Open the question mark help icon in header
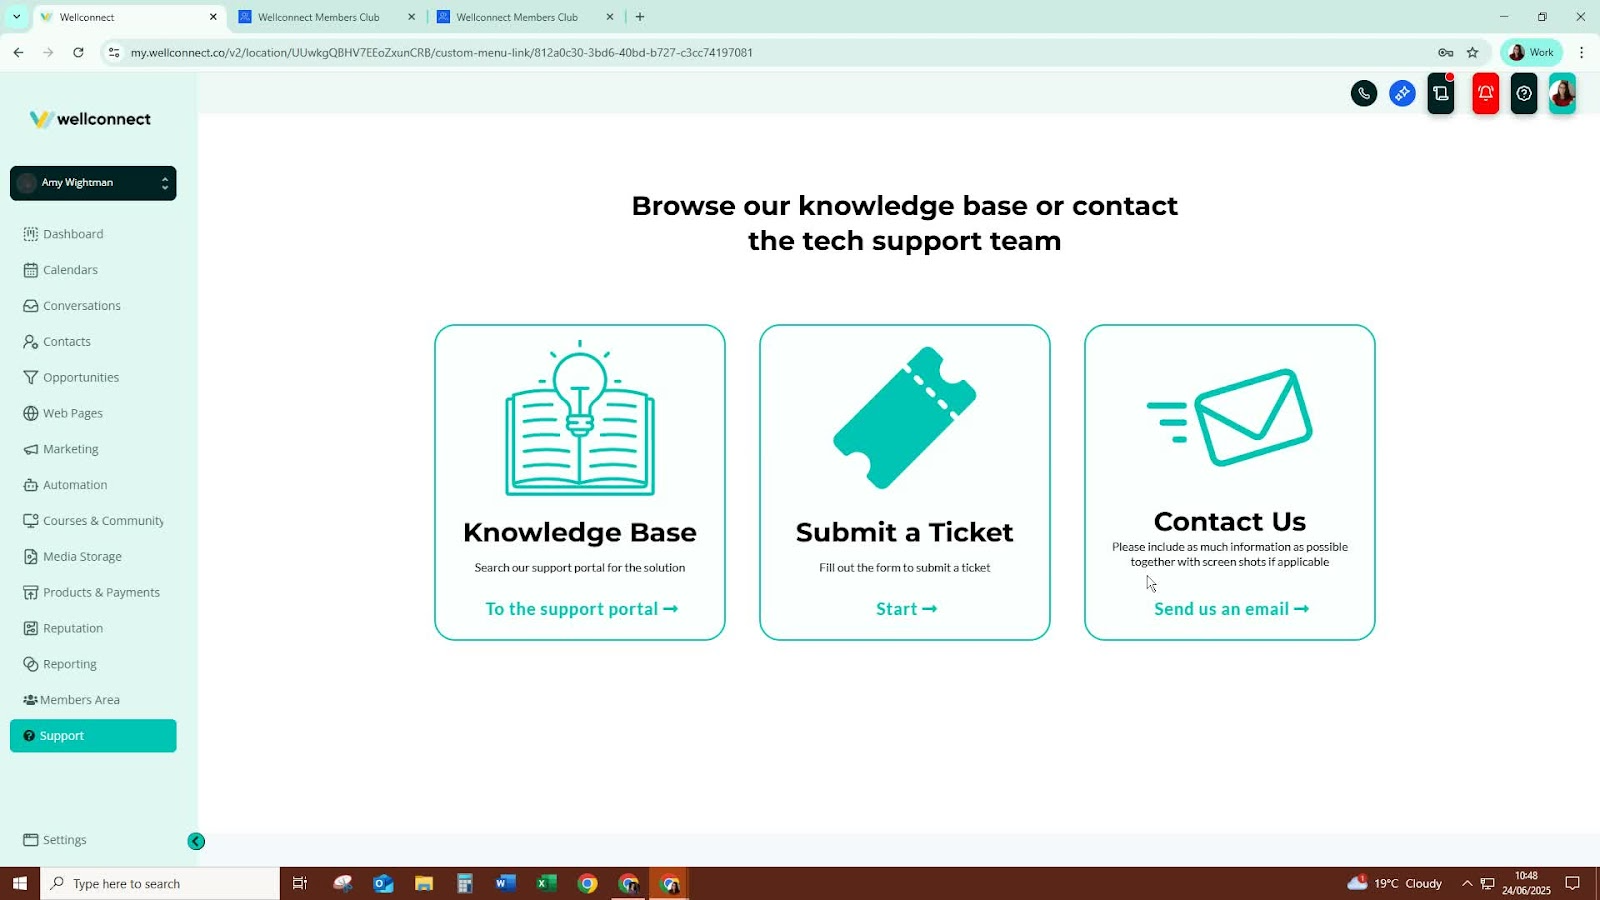The image size is (1600, 900). click(x=1524, y=94)
